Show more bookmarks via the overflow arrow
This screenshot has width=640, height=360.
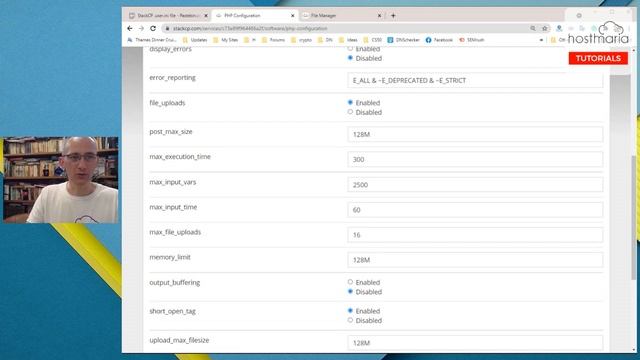click(x=541, y=40)
